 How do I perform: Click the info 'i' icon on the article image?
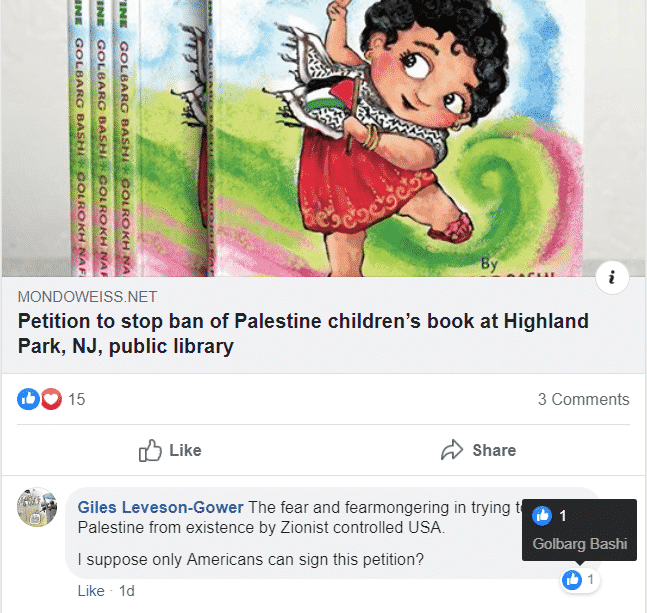point(612,277)
